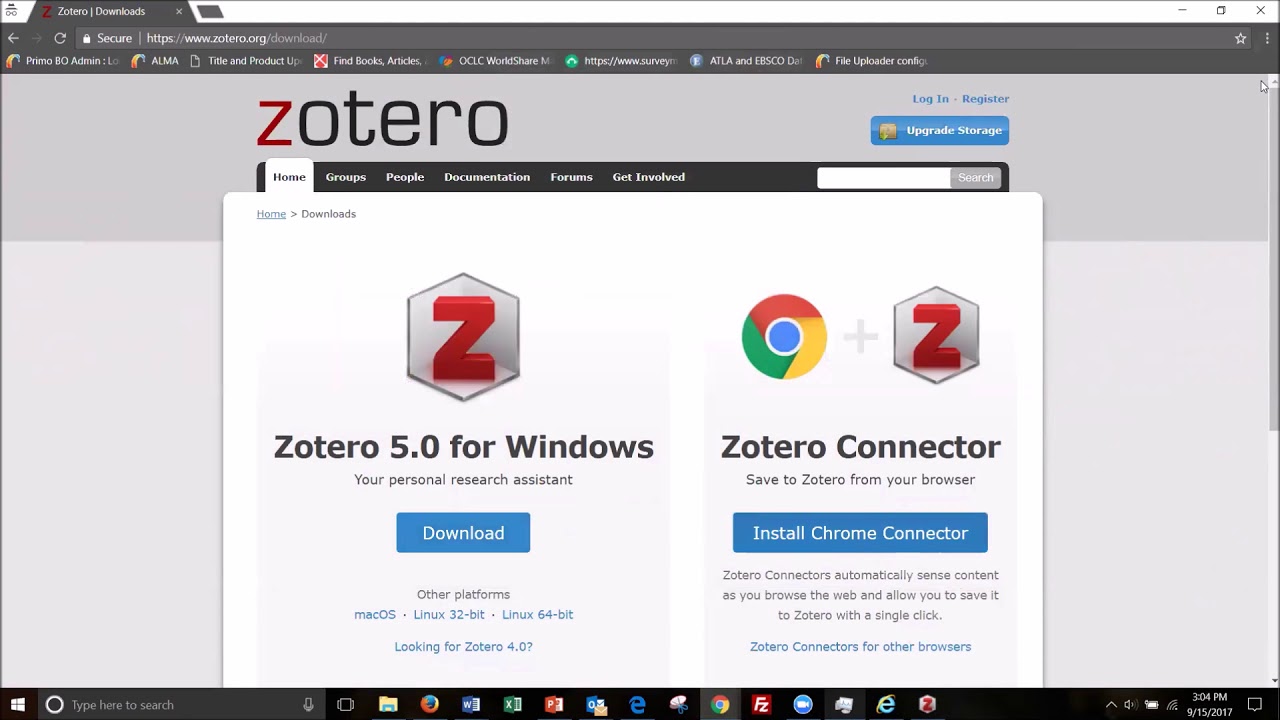Open the People navigation tab
Viewport: 1280px width, 720px height.
click(405, 177)
